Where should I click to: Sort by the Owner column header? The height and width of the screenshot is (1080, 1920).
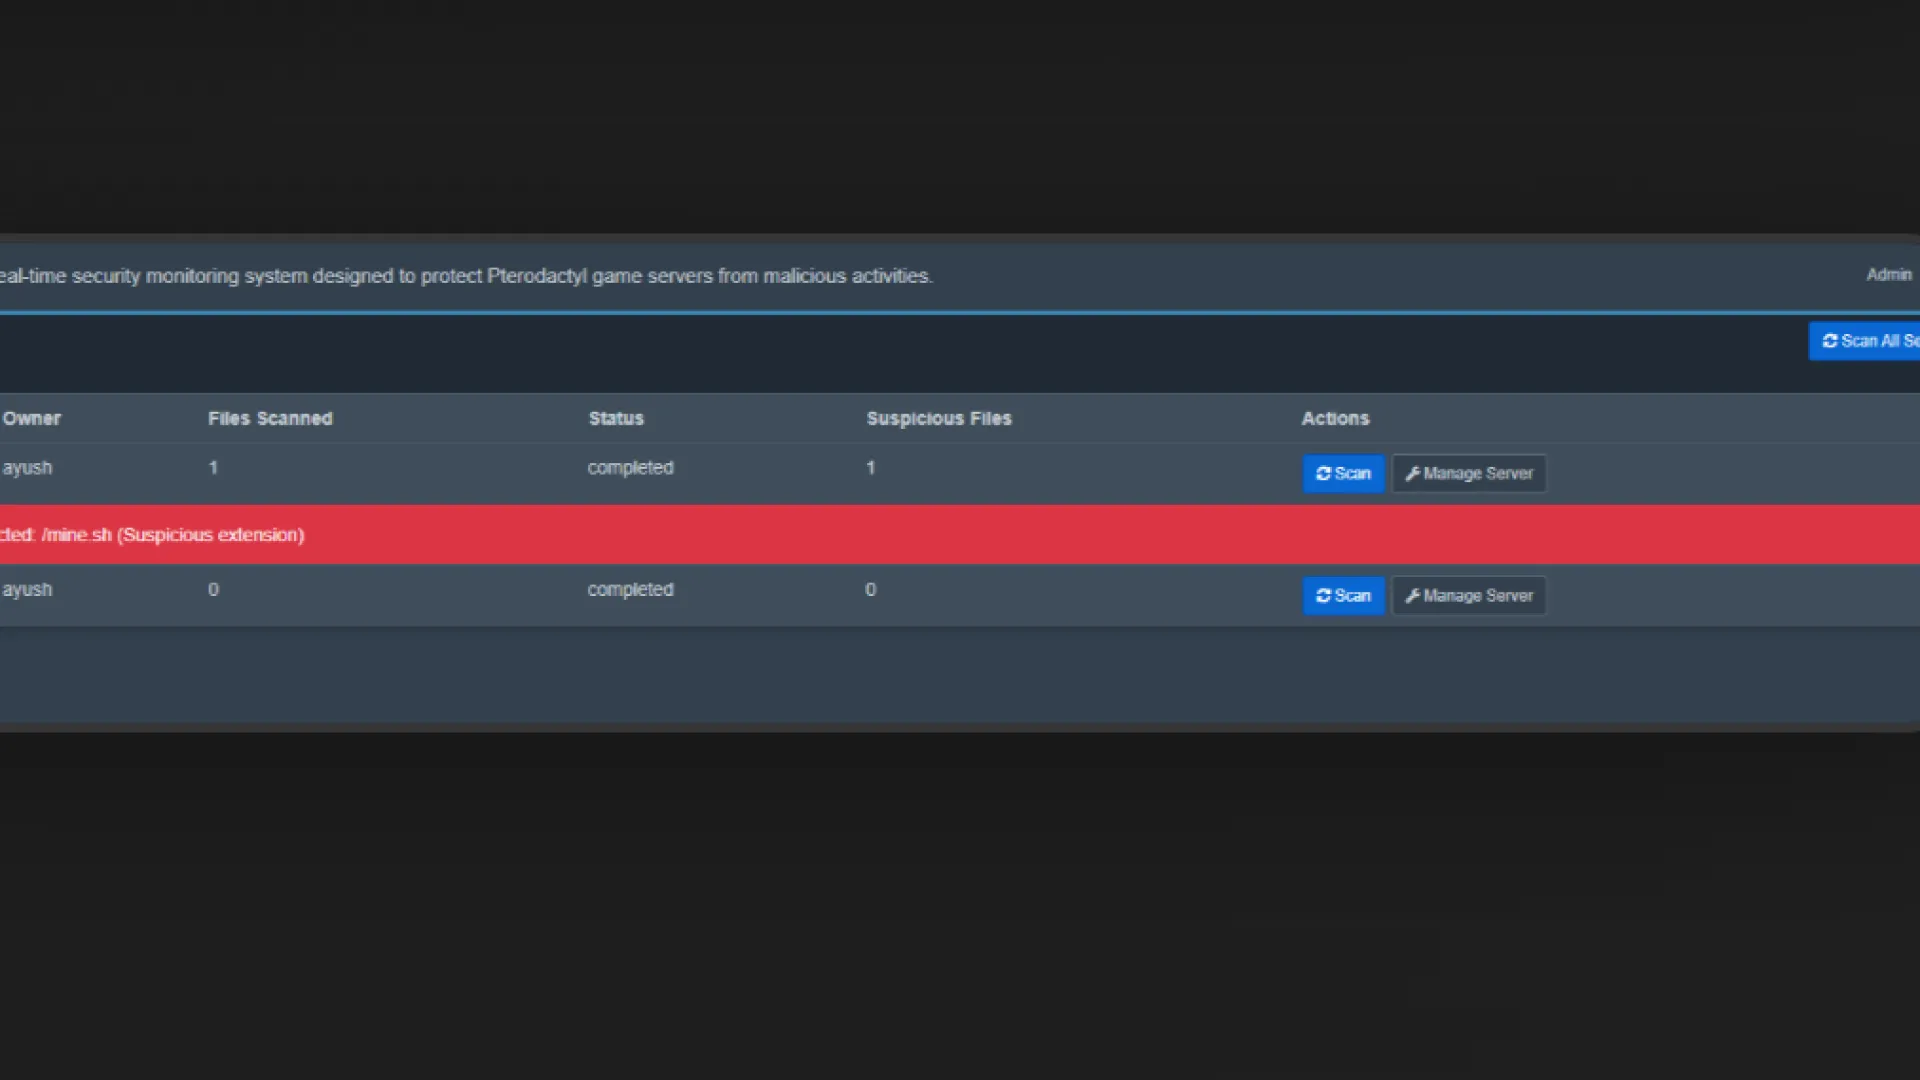[31, 419]
